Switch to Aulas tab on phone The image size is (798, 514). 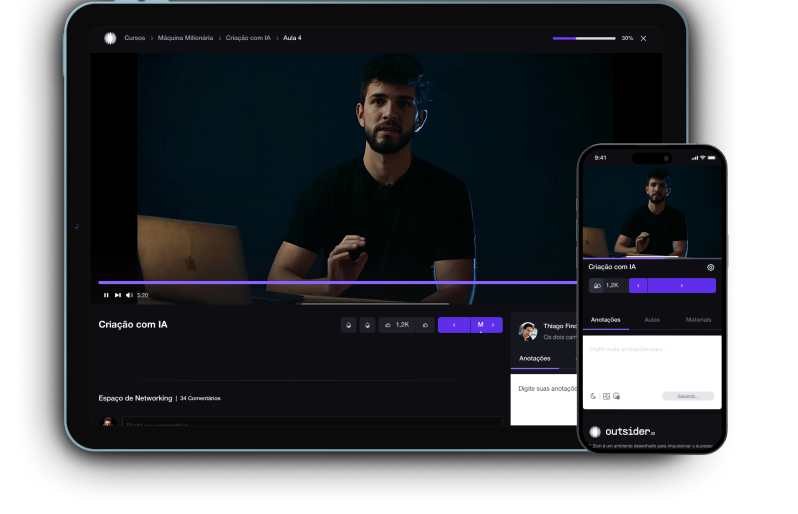click(652, 320)
